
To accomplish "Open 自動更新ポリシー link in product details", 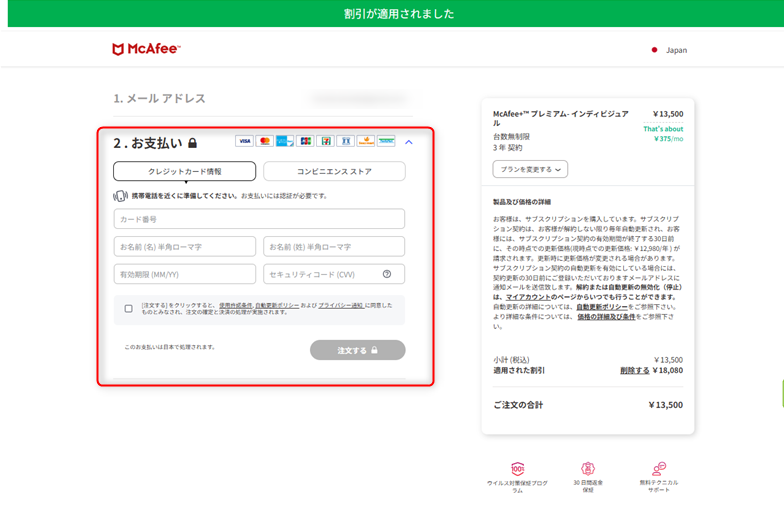I will [x=602, y=307].
